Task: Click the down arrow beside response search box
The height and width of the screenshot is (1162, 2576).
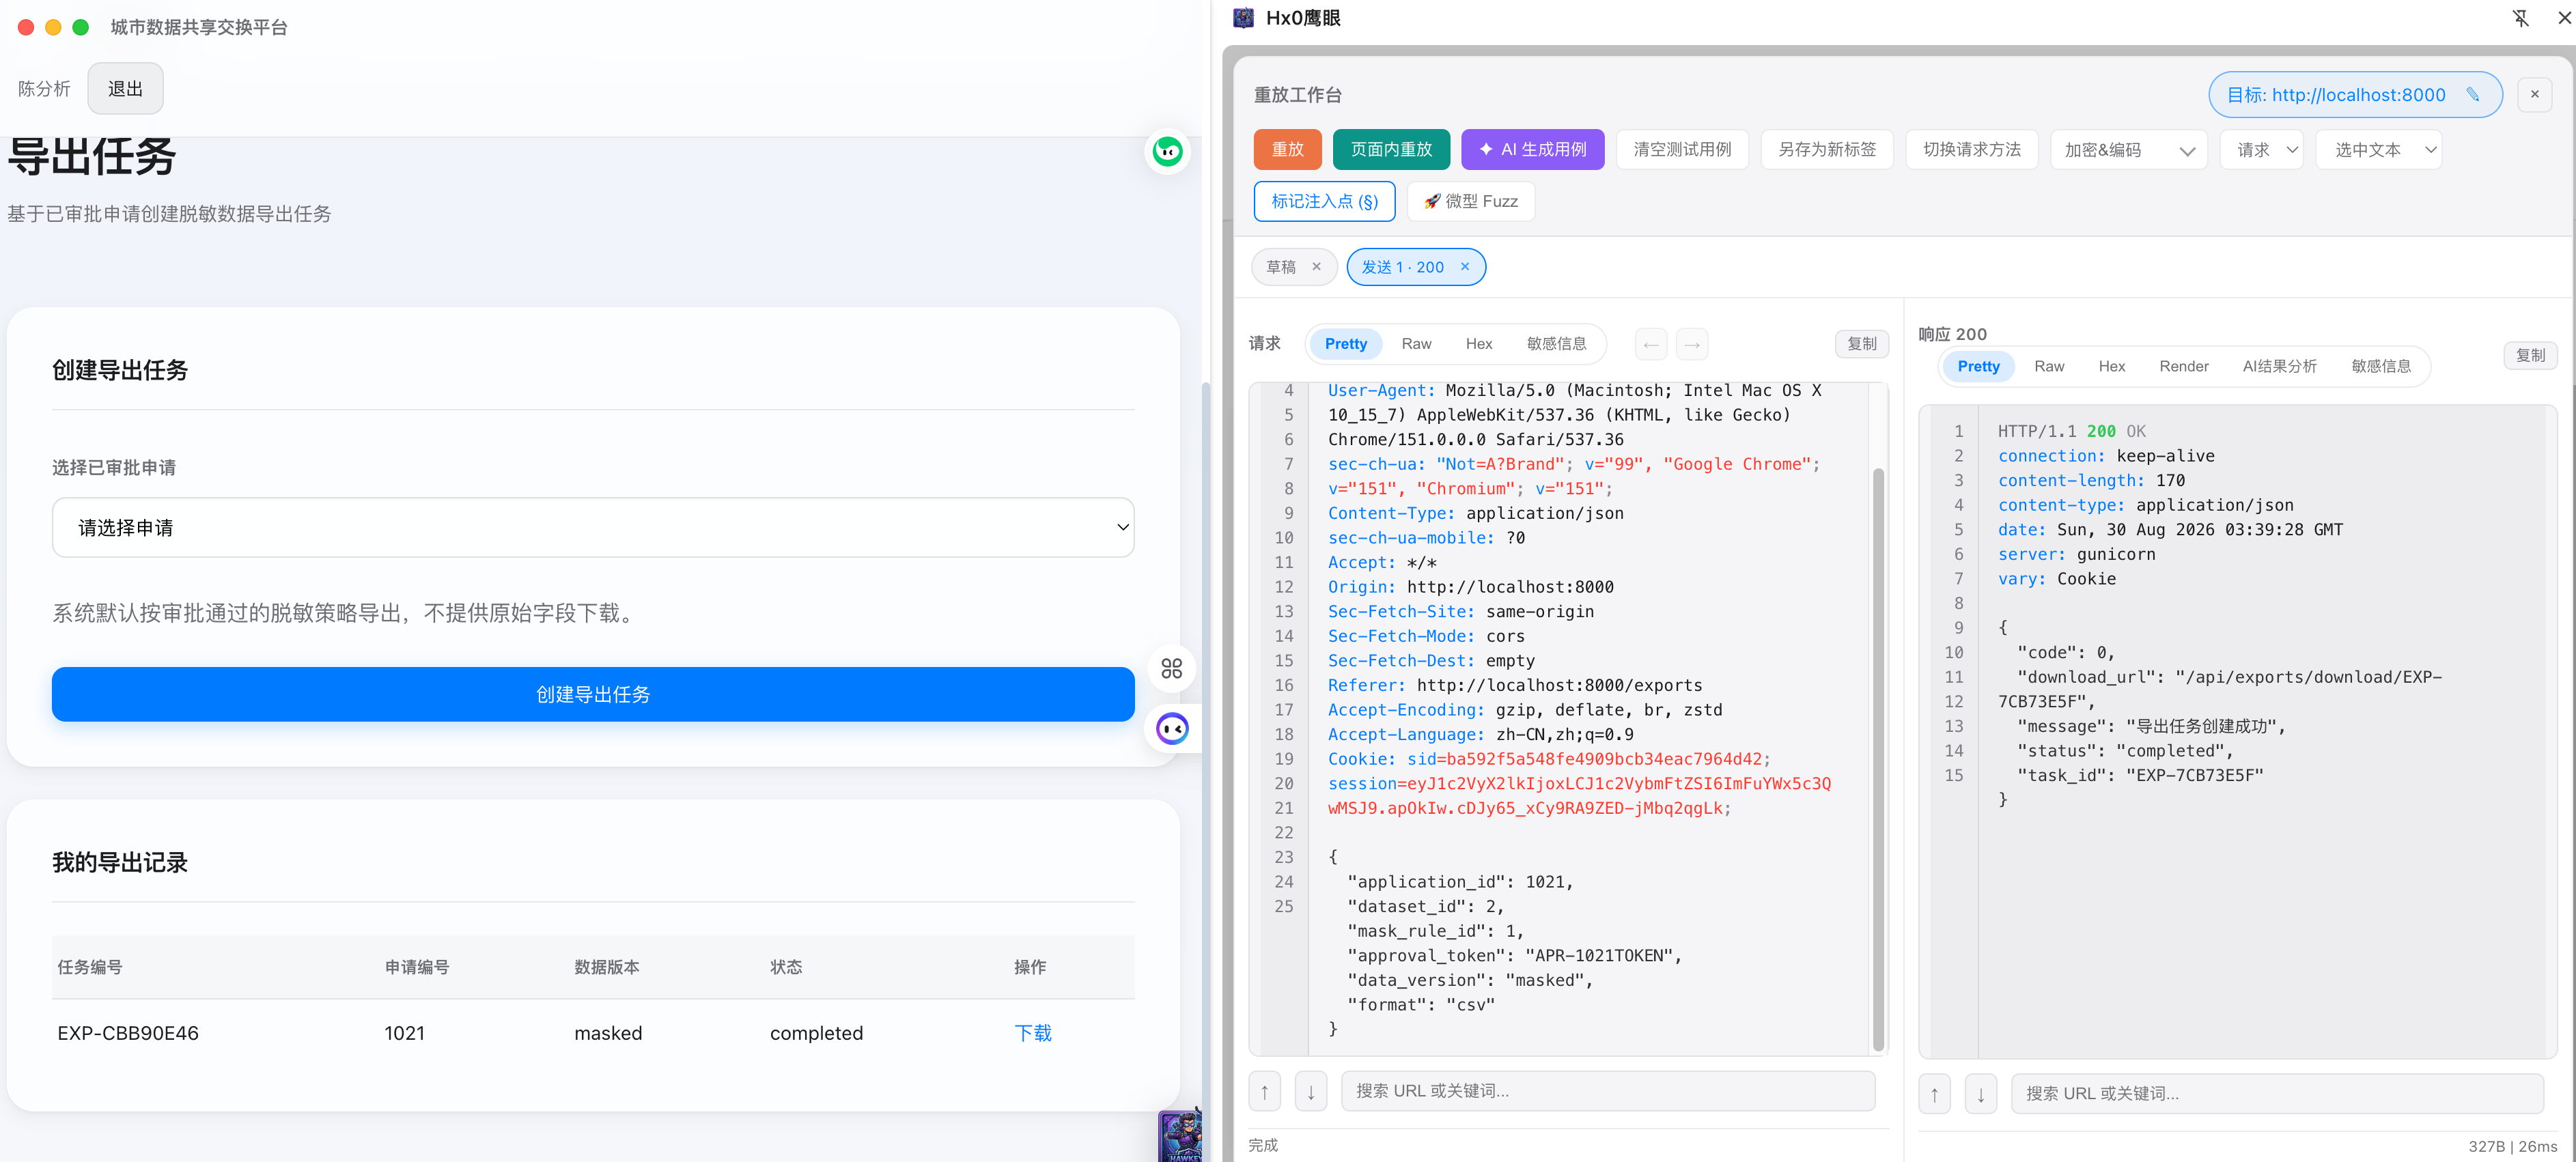Action: click(x=1981, y=1094)
